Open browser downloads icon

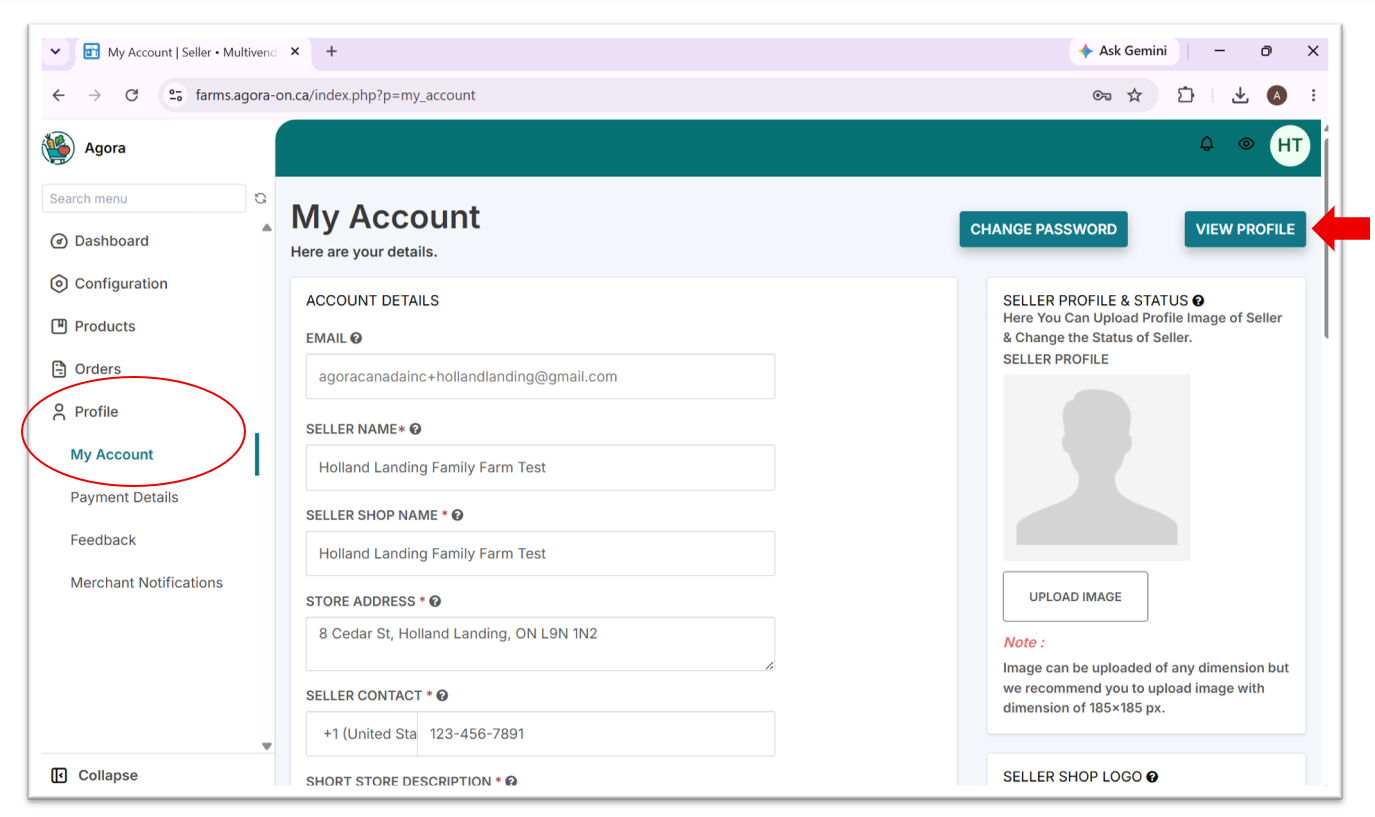point(1240,95)
